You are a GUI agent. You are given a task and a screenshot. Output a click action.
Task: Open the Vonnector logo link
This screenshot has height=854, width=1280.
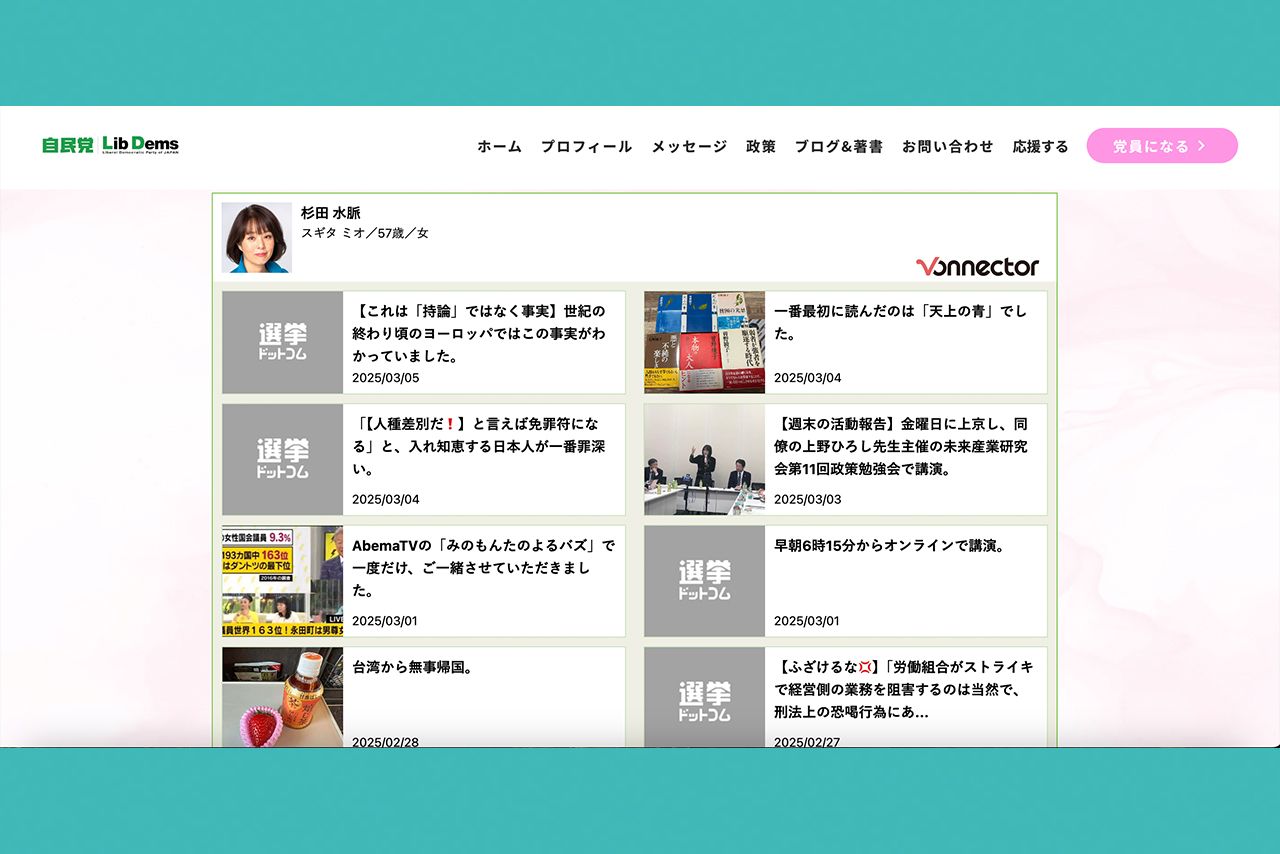(x=977, y=267)
